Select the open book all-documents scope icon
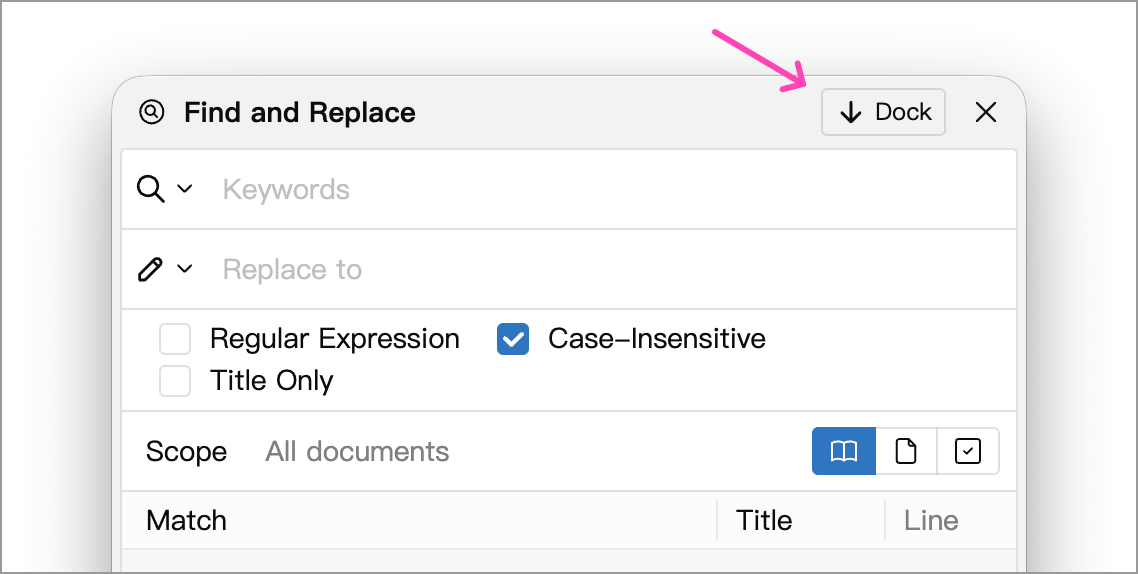Image resolution: width=1138 pixels, height=574 pixels. pos(843,451)
